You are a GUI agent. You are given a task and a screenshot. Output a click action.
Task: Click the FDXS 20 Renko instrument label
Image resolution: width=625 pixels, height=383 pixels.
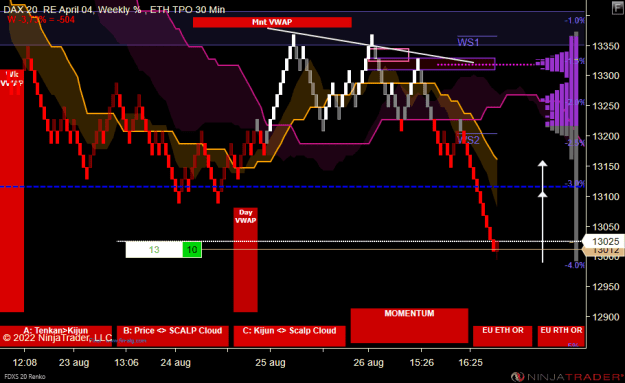(25, 376)
